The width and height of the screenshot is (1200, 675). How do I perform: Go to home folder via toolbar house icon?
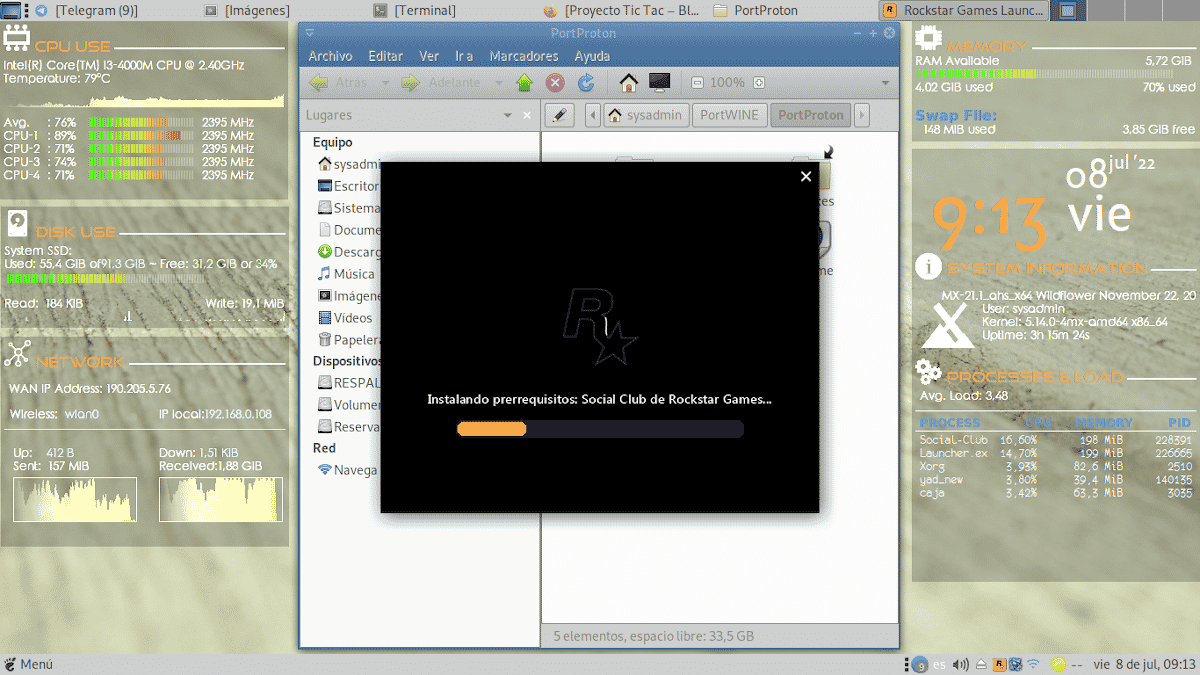pyautogui.click(x=628, y=83)
